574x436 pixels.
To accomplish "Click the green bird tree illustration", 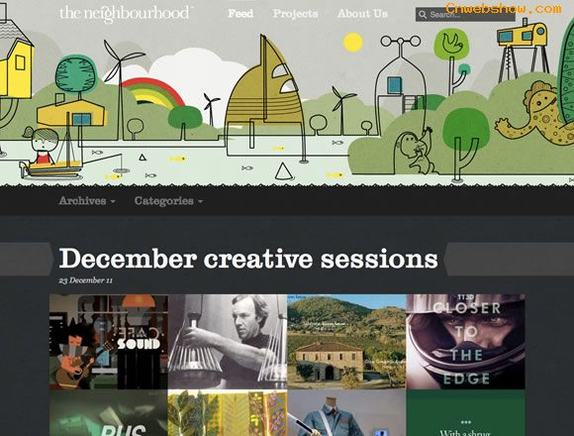I will [452, 60].
